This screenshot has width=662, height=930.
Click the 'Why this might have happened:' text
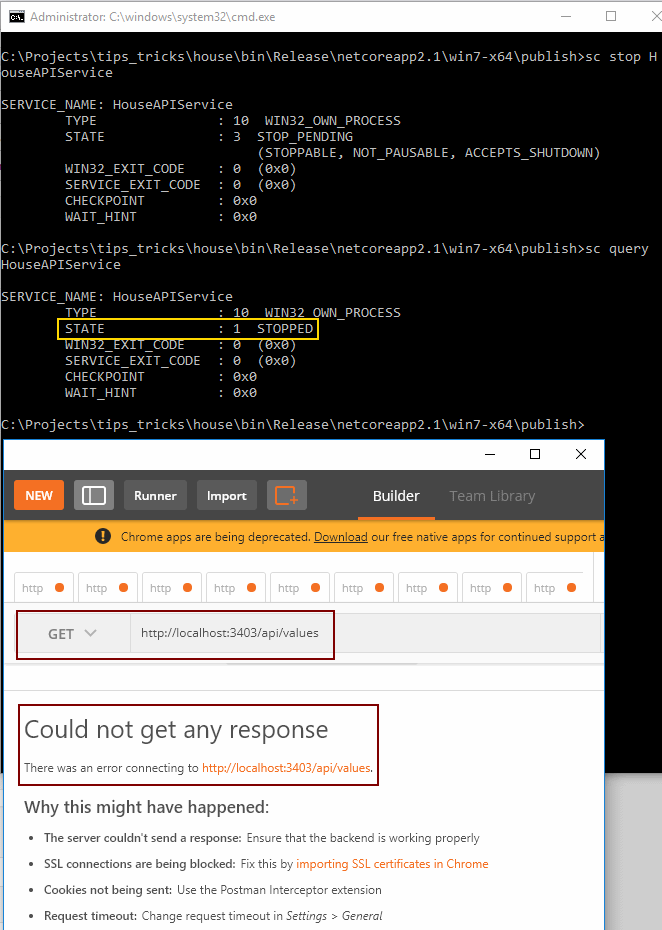147,807
